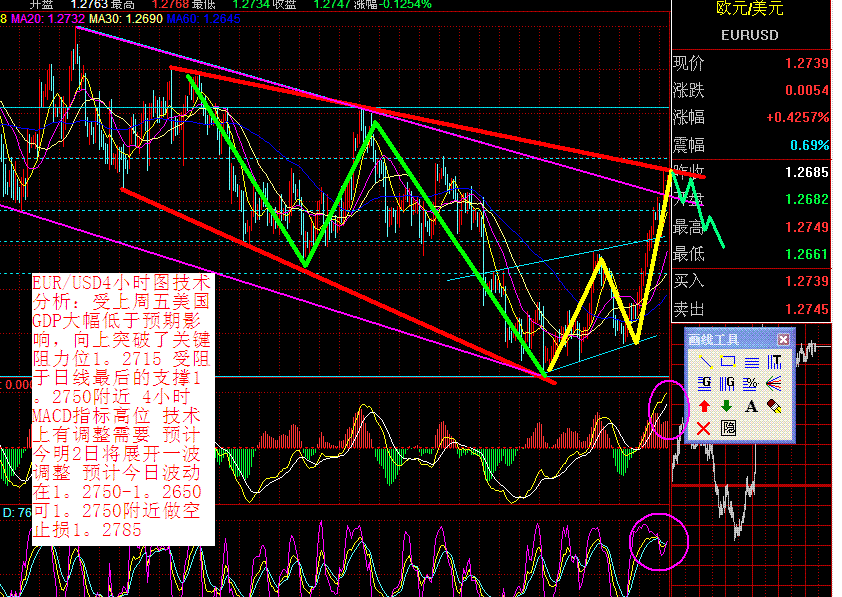The height and width of the screenshot is (597, 842).
Task: Click the 现价 value 1.2739
Action: (807, 63)
